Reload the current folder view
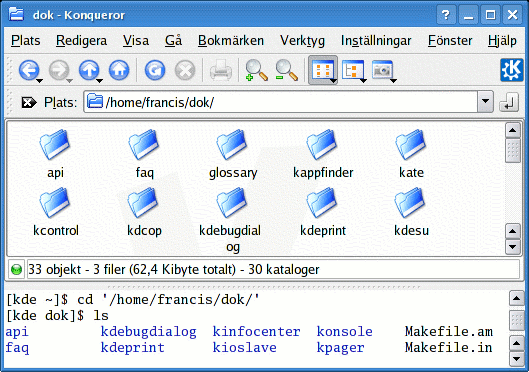Viewport: 529px width, 372px height. [x=155, y=70]
